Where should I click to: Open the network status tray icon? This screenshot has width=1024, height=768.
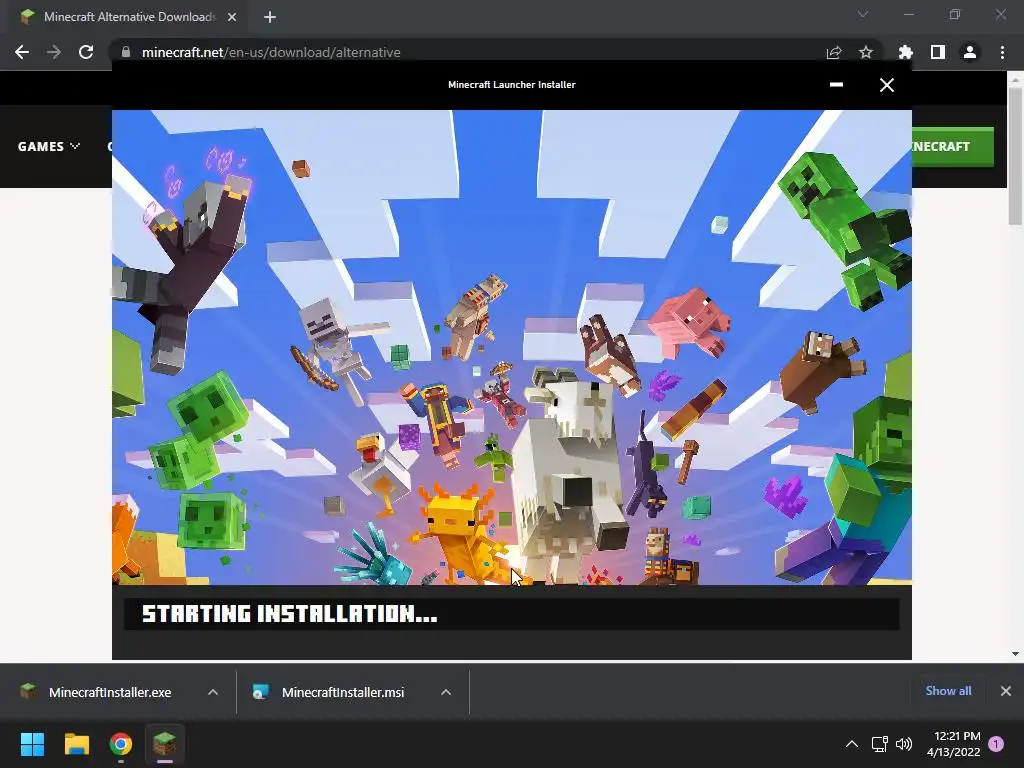click(x=879, y=744)
